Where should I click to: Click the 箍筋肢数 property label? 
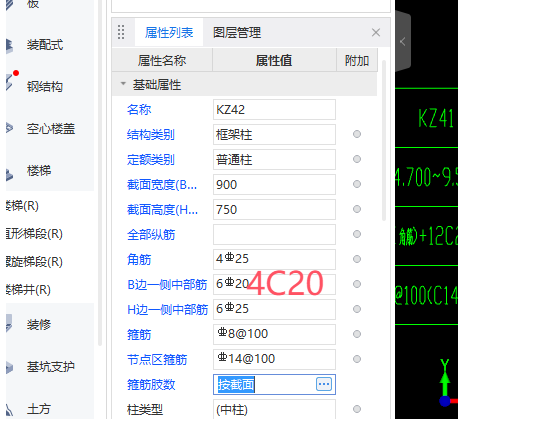(x=151, y=384)
